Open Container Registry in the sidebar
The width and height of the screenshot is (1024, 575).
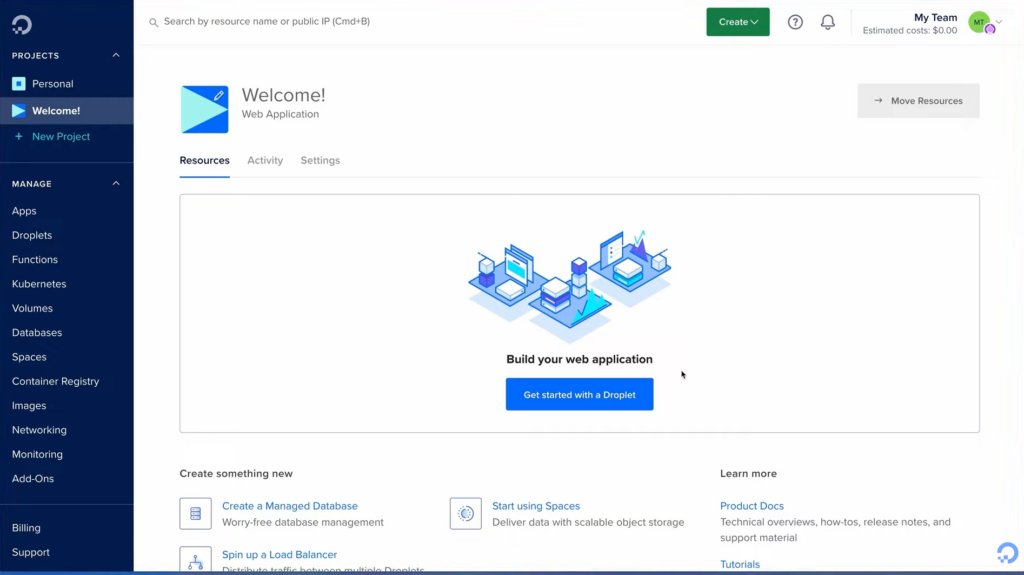pyautogui.click(x=56, y=382)
